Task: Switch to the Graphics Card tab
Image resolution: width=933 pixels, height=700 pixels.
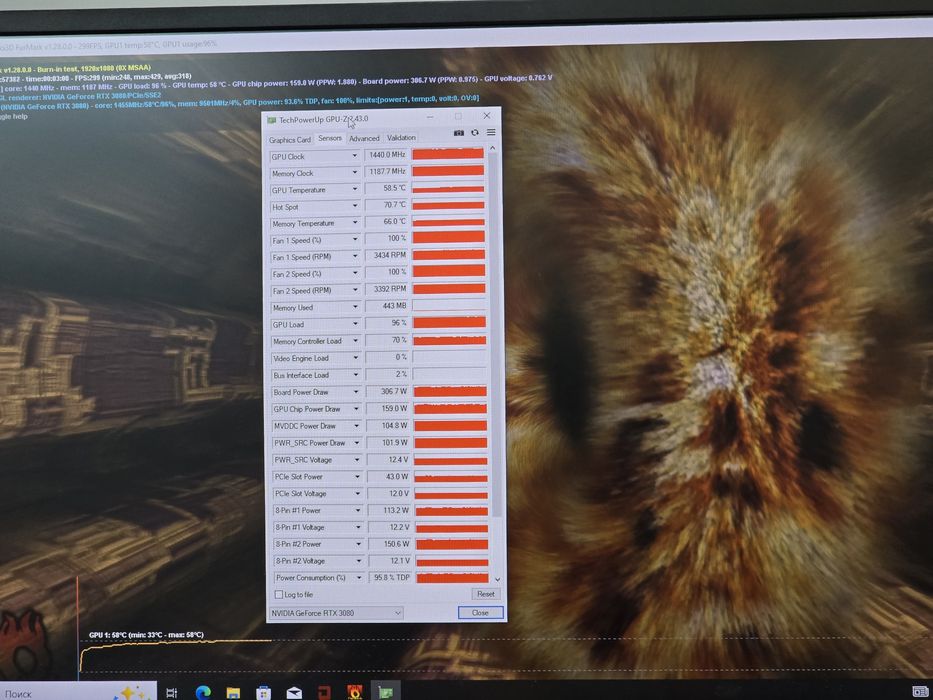Action: (290, 139)
